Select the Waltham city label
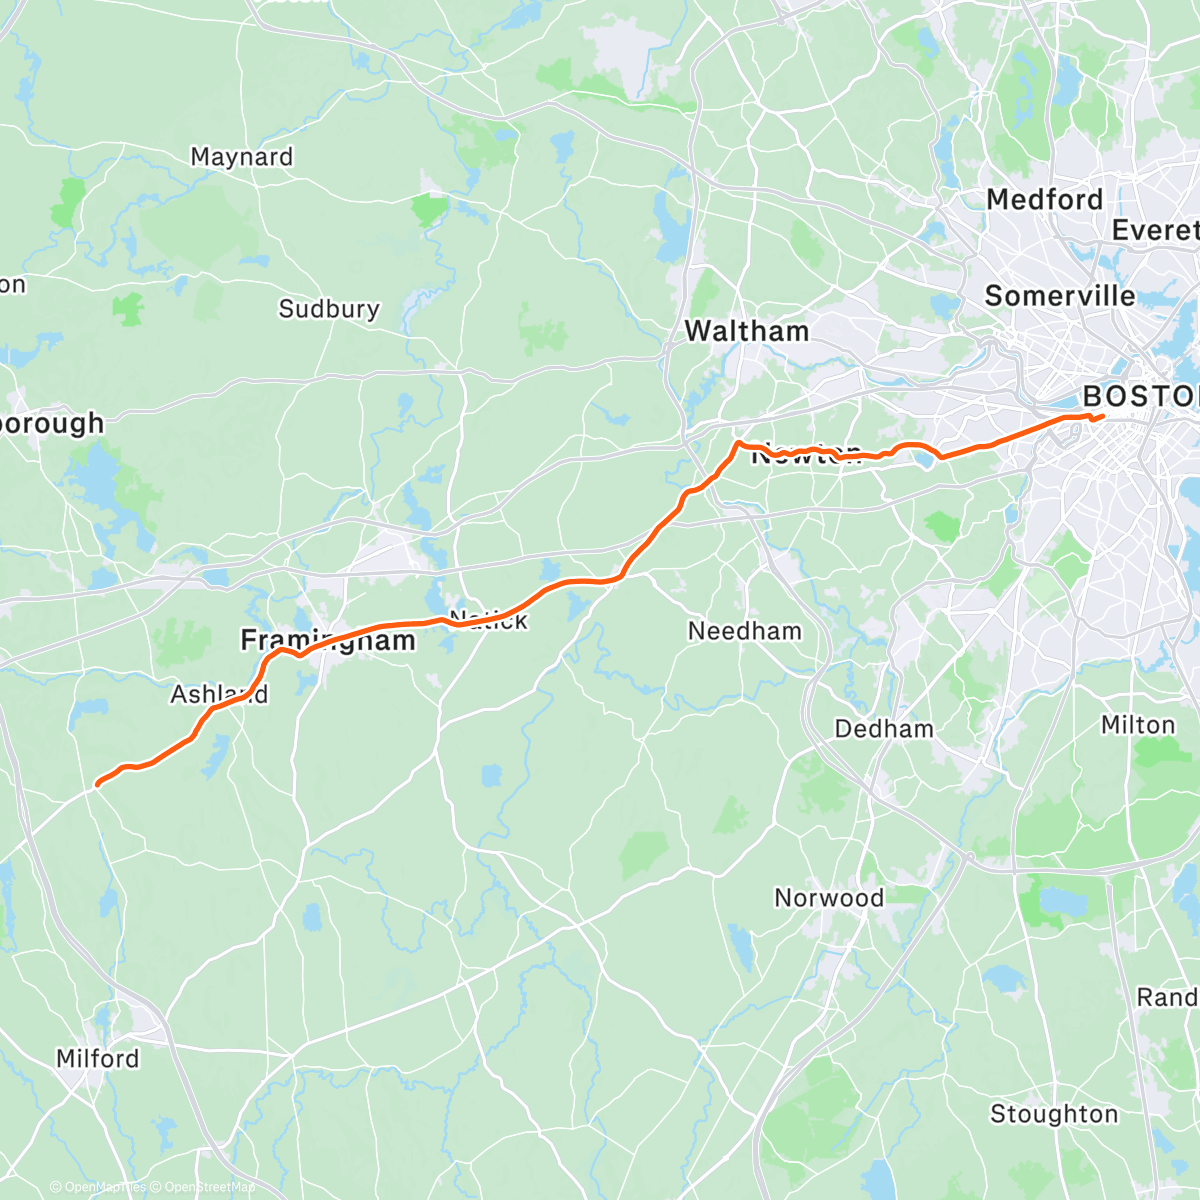This screenshot has width=1200, height=1200. coord(746,331)
